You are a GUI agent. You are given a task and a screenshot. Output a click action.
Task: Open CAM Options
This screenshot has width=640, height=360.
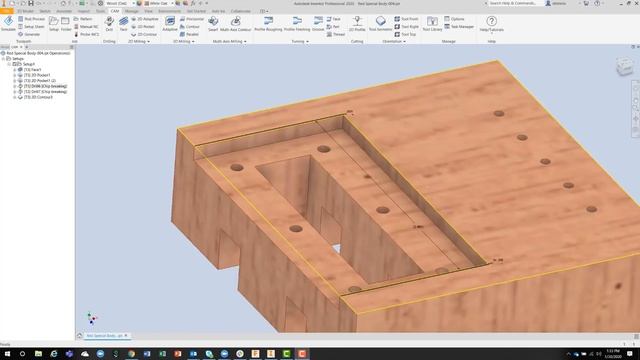pyautogui.click(x=454, y=19)
